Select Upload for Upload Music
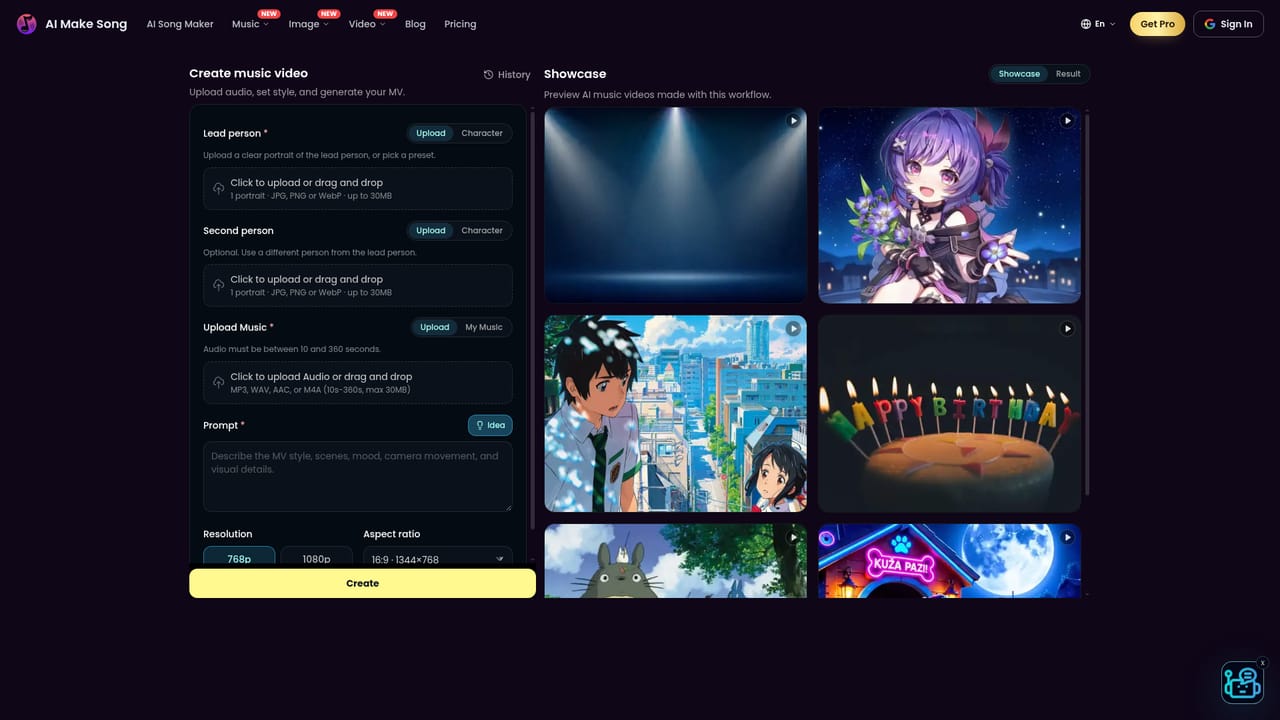This screenshot has height=720, width=1280. point(435,327)
